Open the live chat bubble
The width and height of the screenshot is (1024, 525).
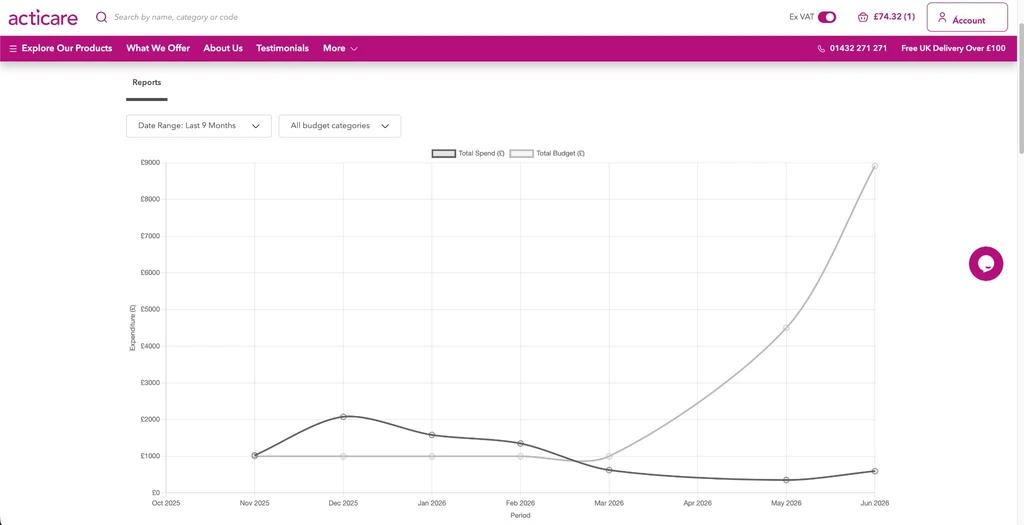[x=985, y=264]
